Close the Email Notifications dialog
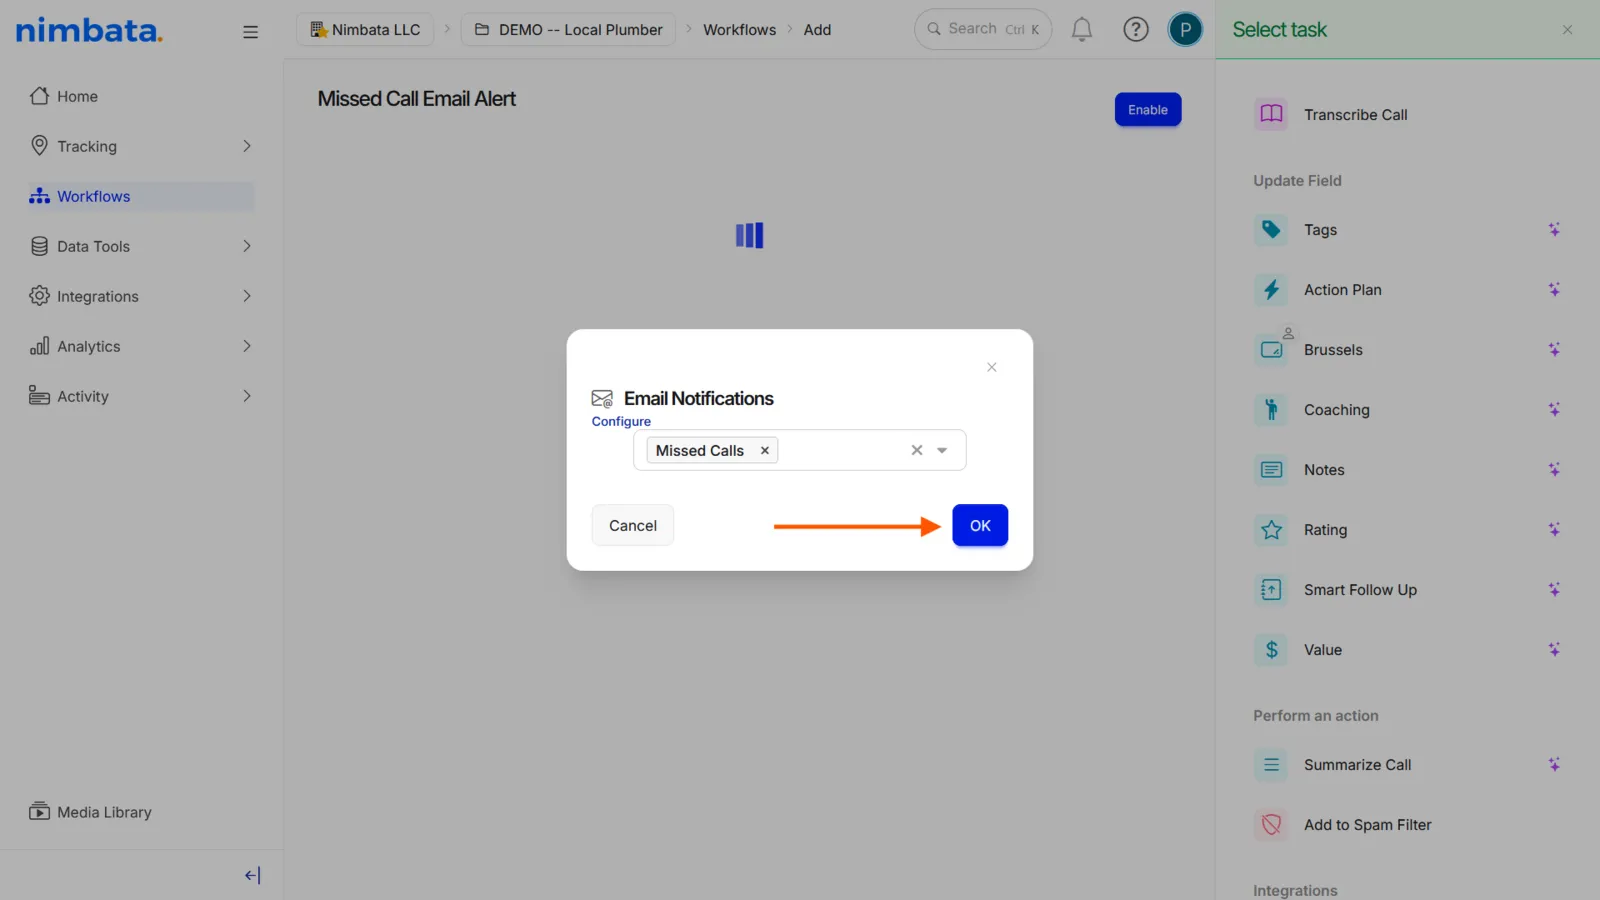The image size is (1600, 900). click(x=991, y=367)
